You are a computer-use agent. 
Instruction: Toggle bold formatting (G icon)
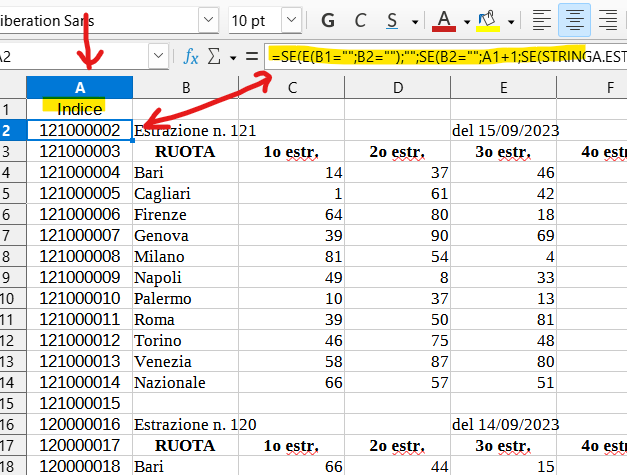328,20
